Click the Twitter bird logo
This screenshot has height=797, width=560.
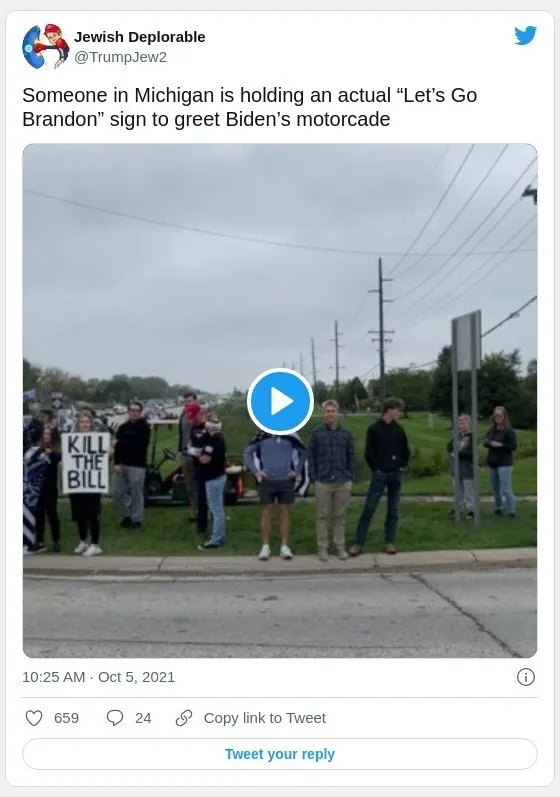tap(525, 36)
